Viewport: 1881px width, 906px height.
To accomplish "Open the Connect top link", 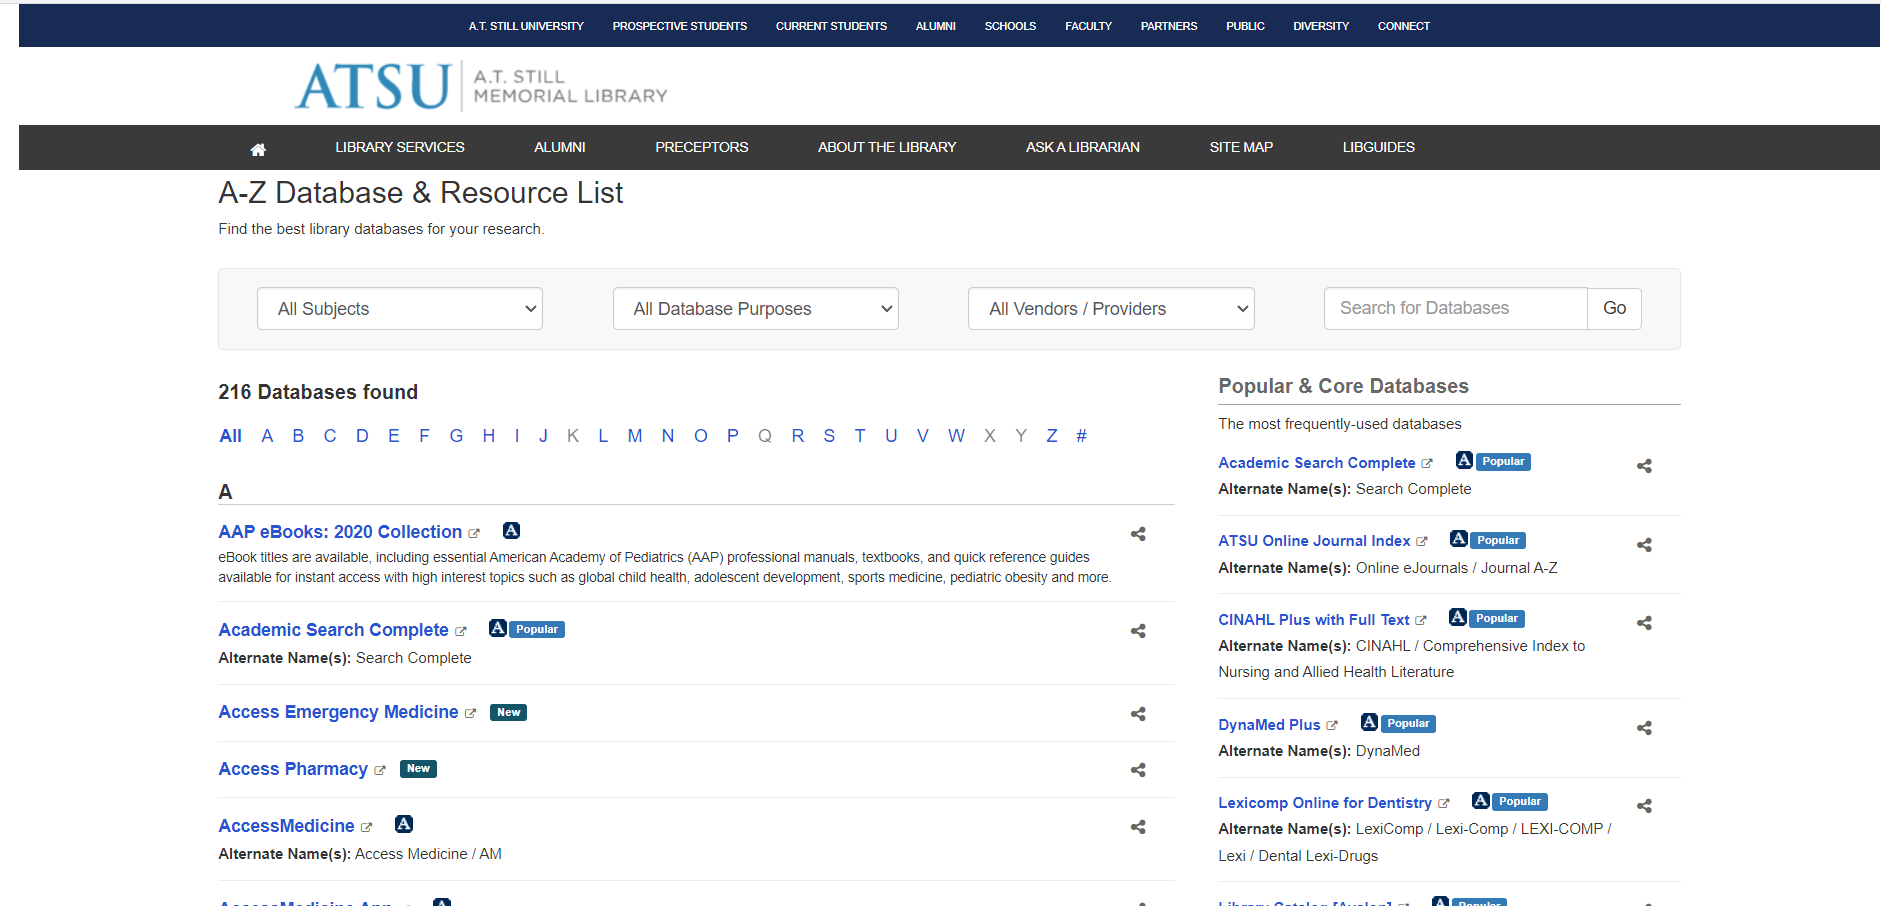I will (x=1404, y=26).
